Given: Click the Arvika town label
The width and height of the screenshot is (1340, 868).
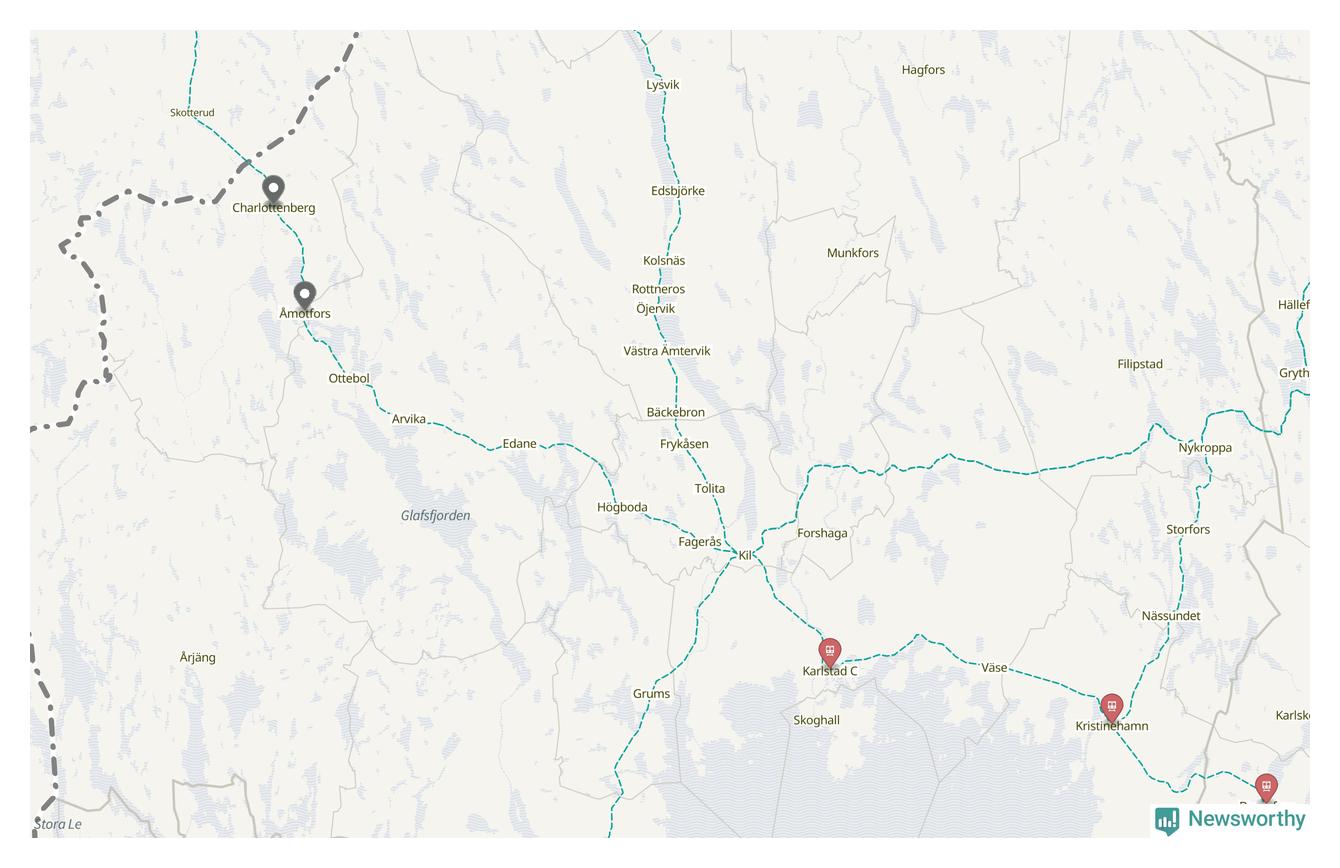Looking at the screenshot, I should [408, 419].
